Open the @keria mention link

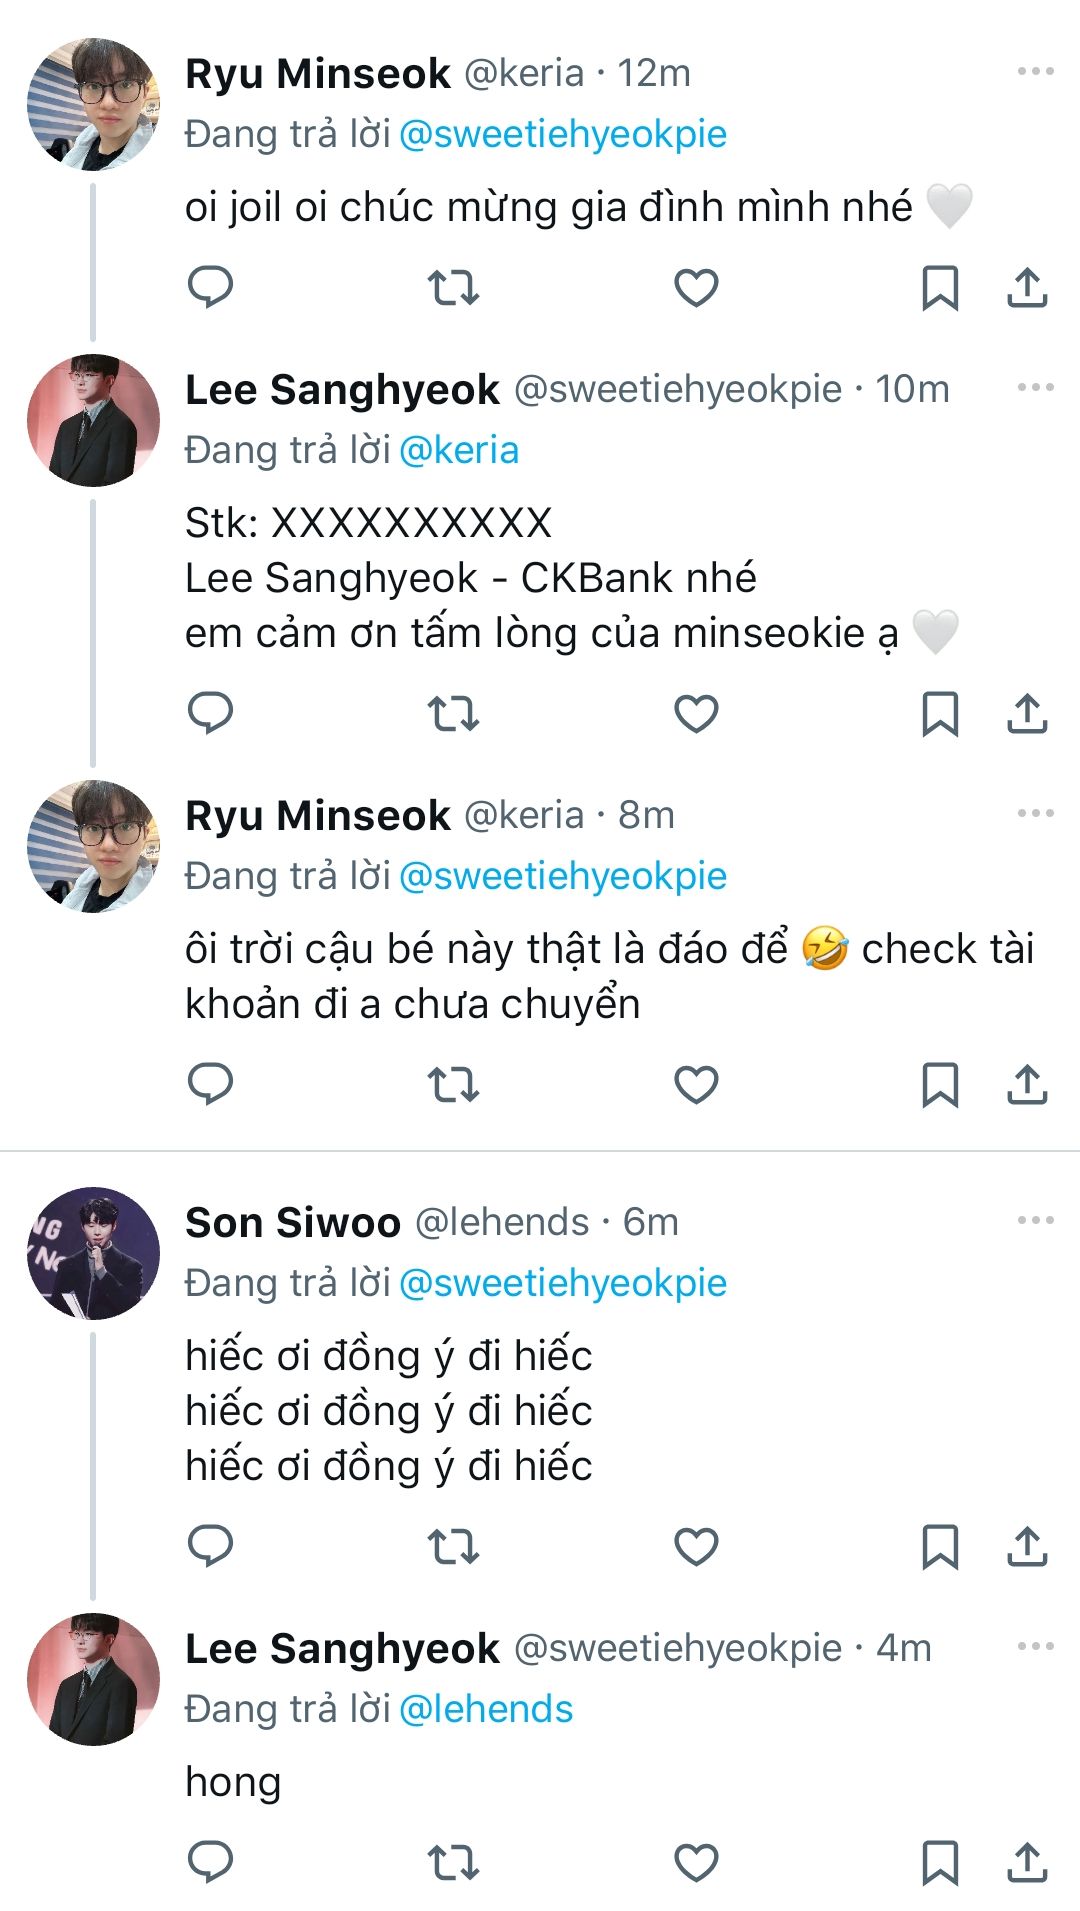[x=459, y=450]
